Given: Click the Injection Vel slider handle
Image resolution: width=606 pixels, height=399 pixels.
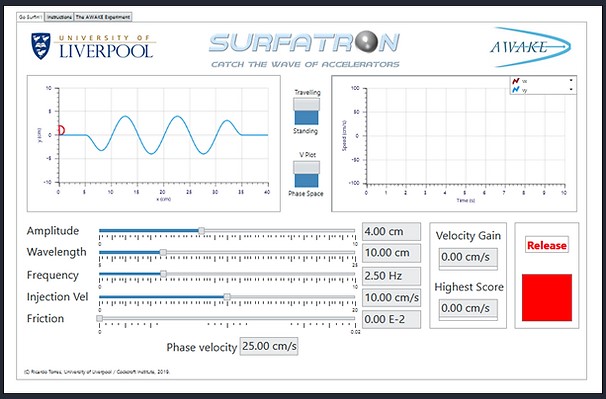Looking at the screenshot, I should (227, 297).
